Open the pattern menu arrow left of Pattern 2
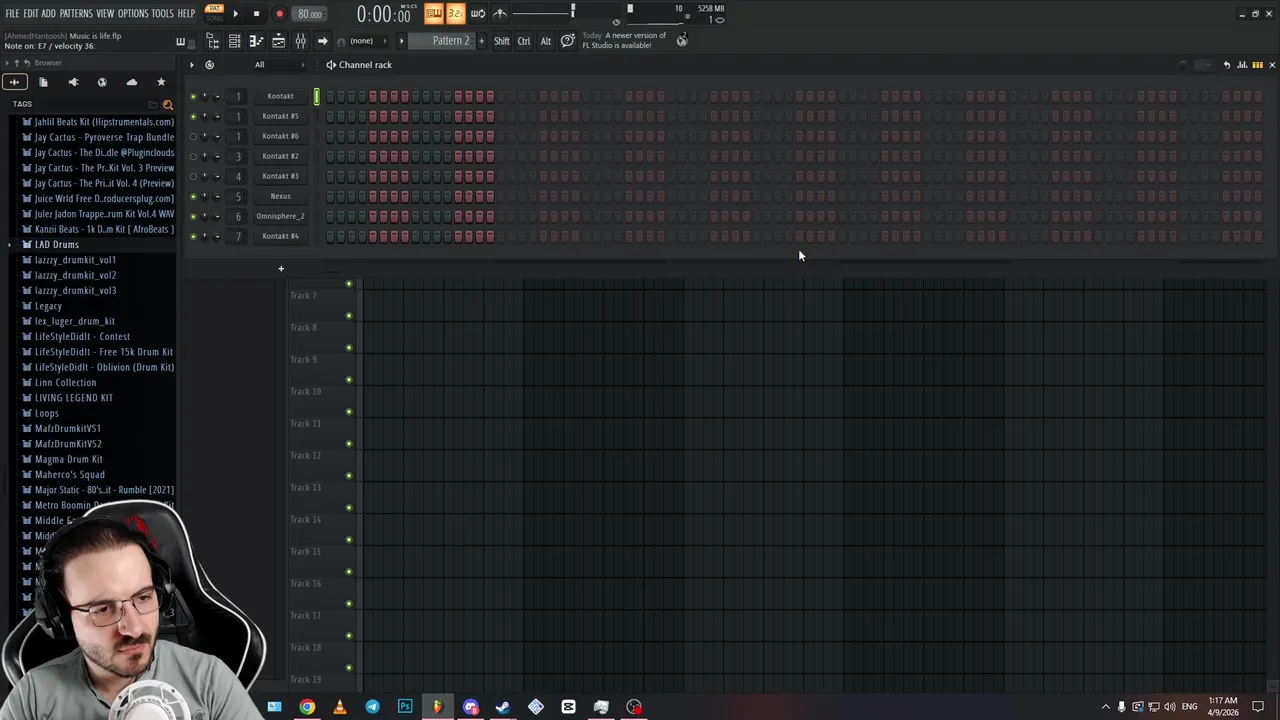Image resolution: width=1280 pixels, height=720 pixels. click(x=401, y=41)
